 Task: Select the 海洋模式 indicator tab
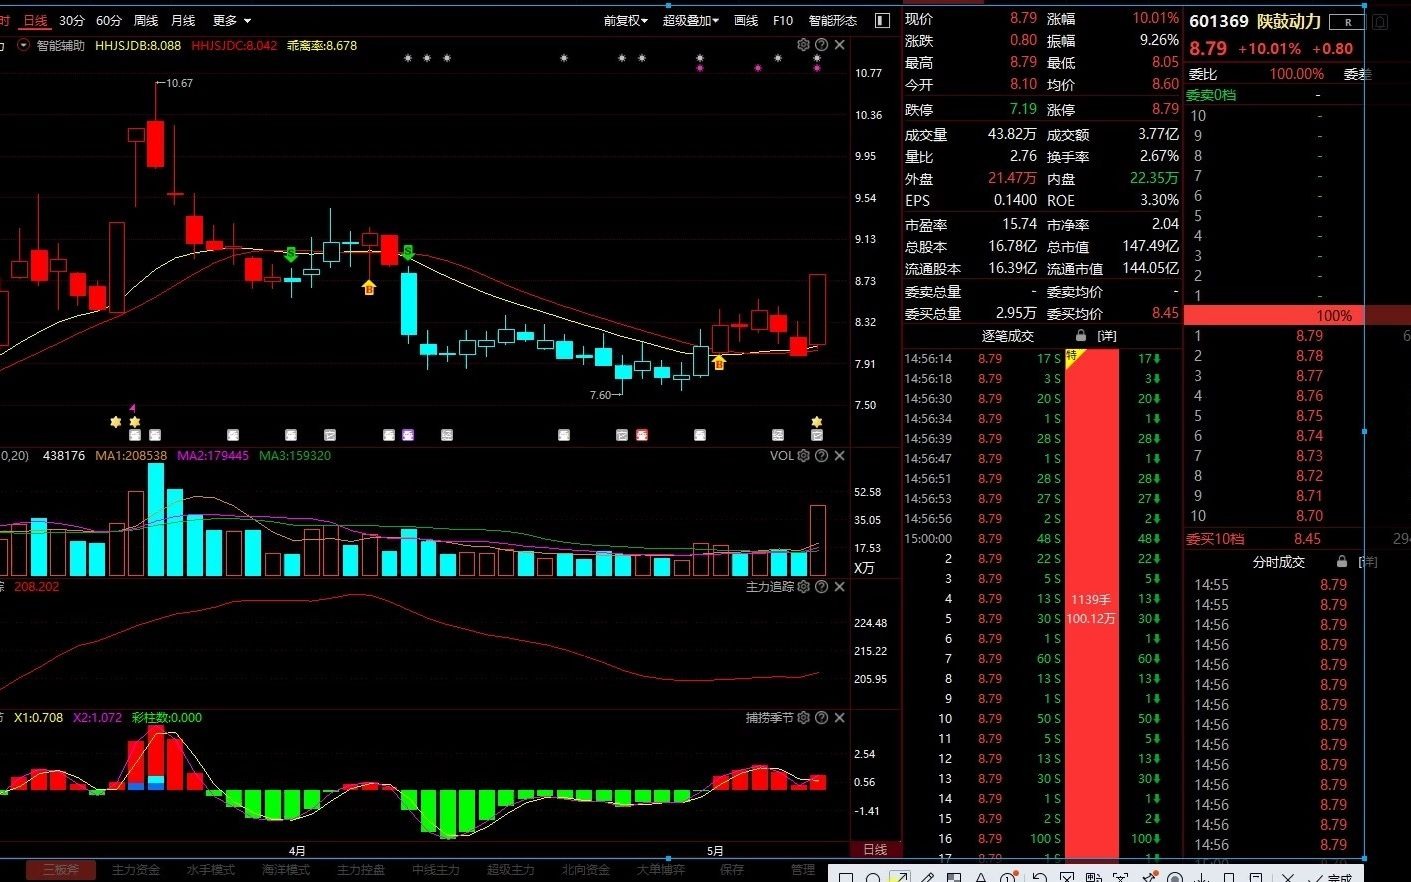tap(286, 870)
